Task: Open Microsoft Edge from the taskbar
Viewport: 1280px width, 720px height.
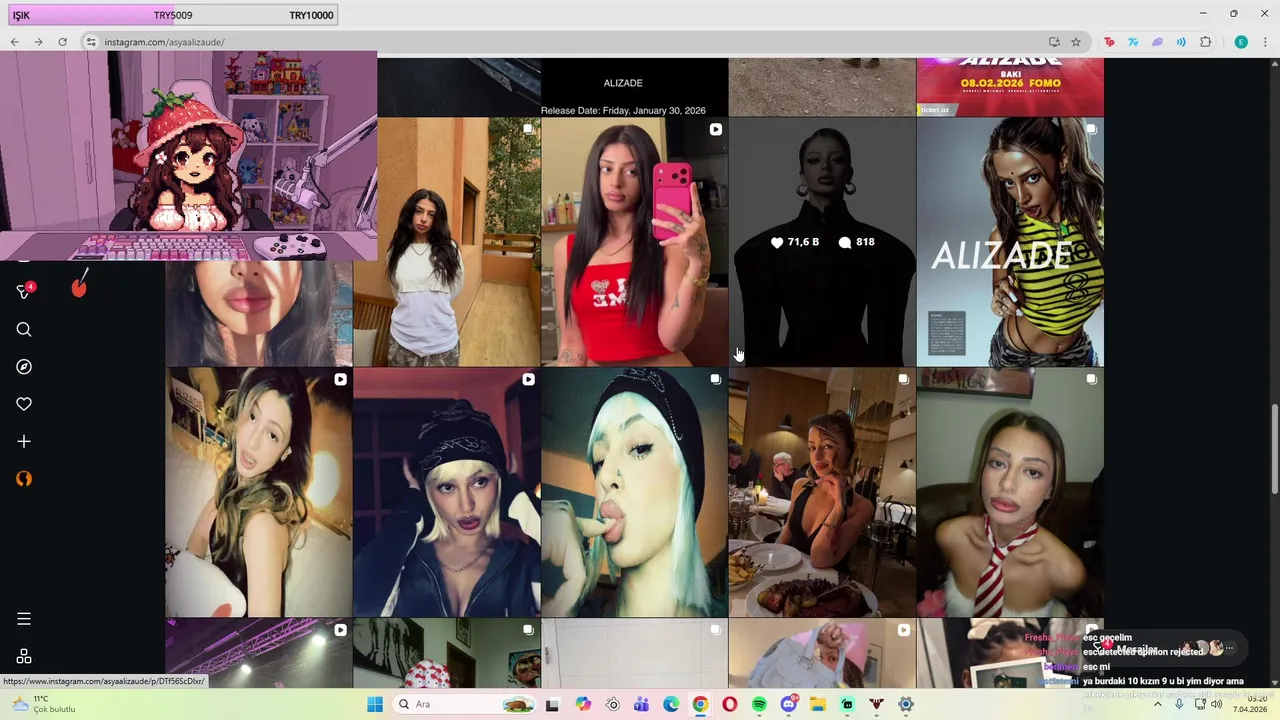Action: tap(671, 704)
